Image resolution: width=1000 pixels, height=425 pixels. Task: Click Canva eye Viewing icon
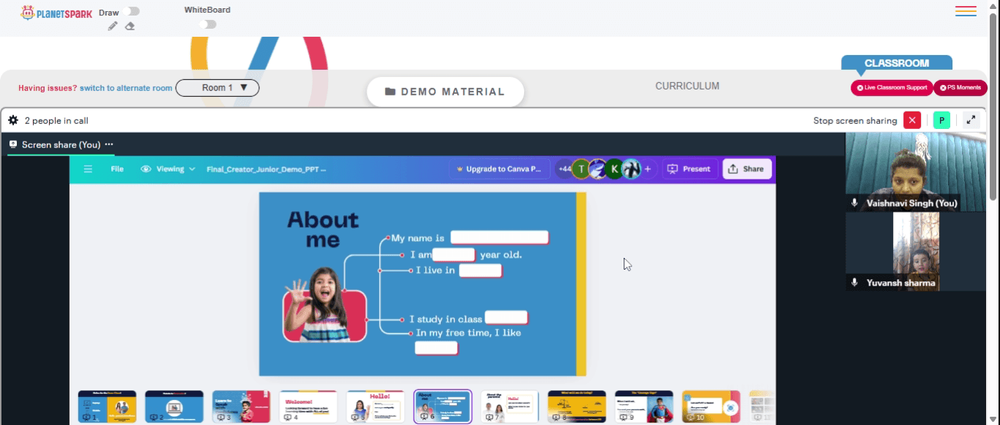pyautogui.click(x=146, y=169)
